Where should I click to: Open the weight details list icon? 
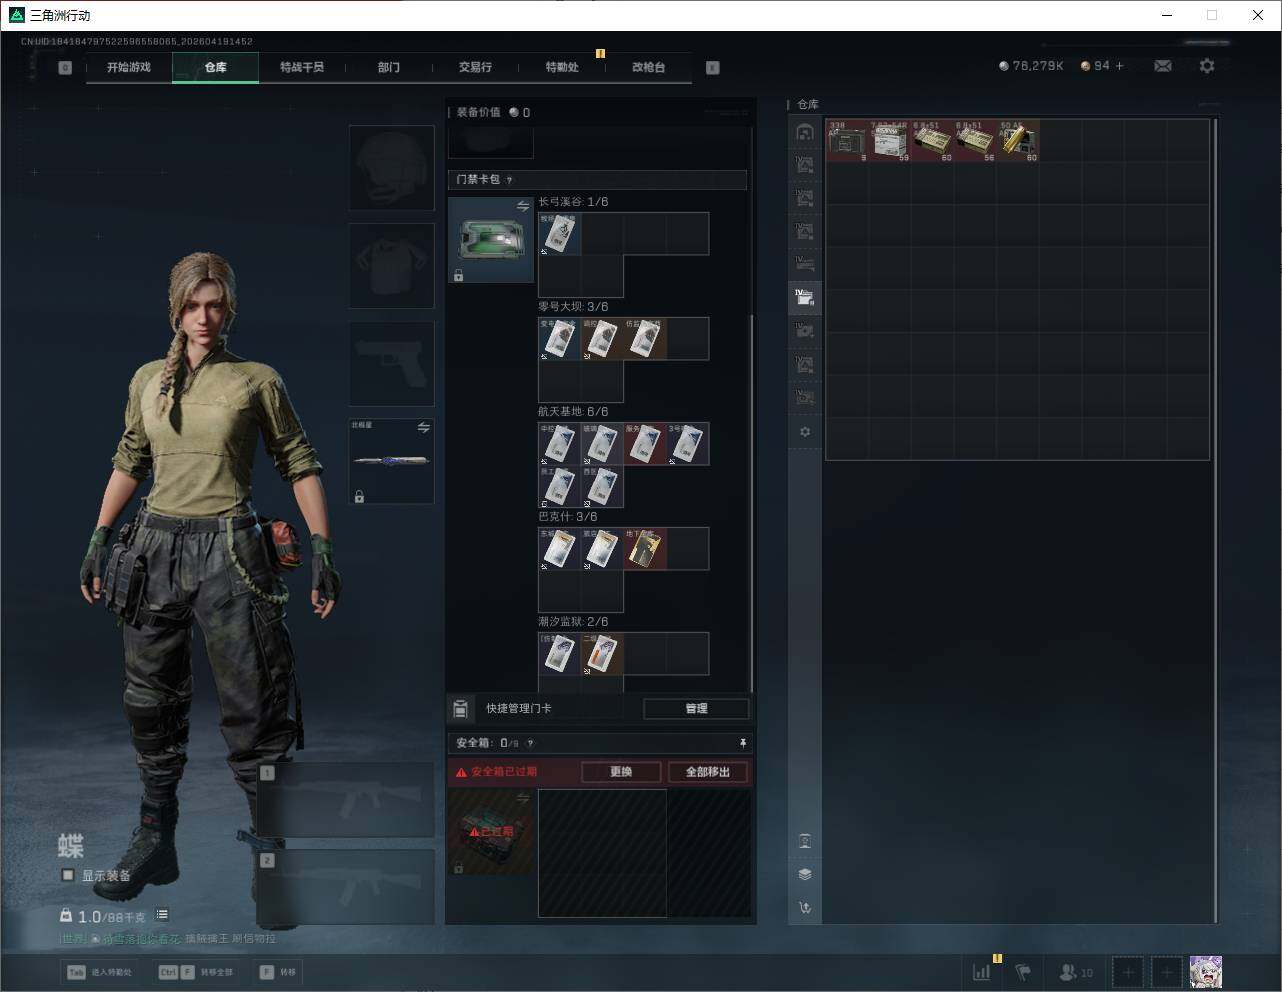click(x=162, y=915)
